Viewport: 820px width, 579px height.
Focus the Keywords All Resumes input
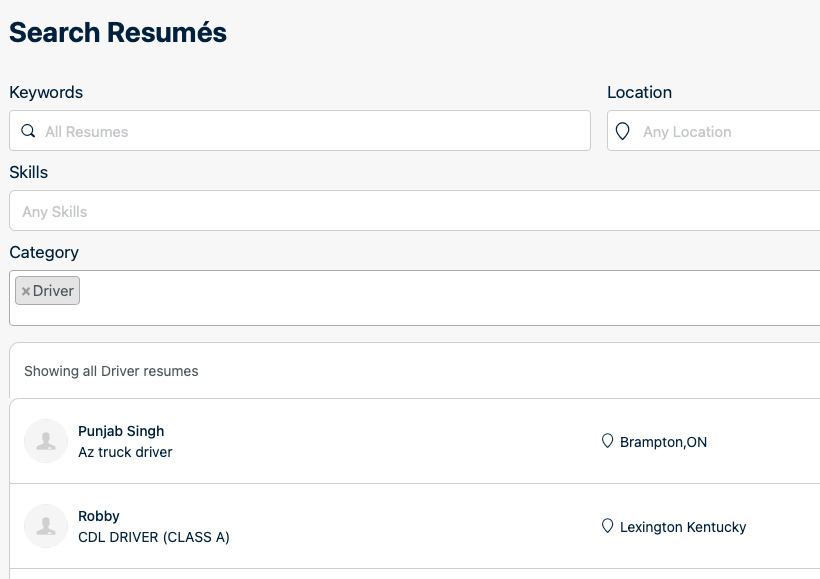pos(300,131)
